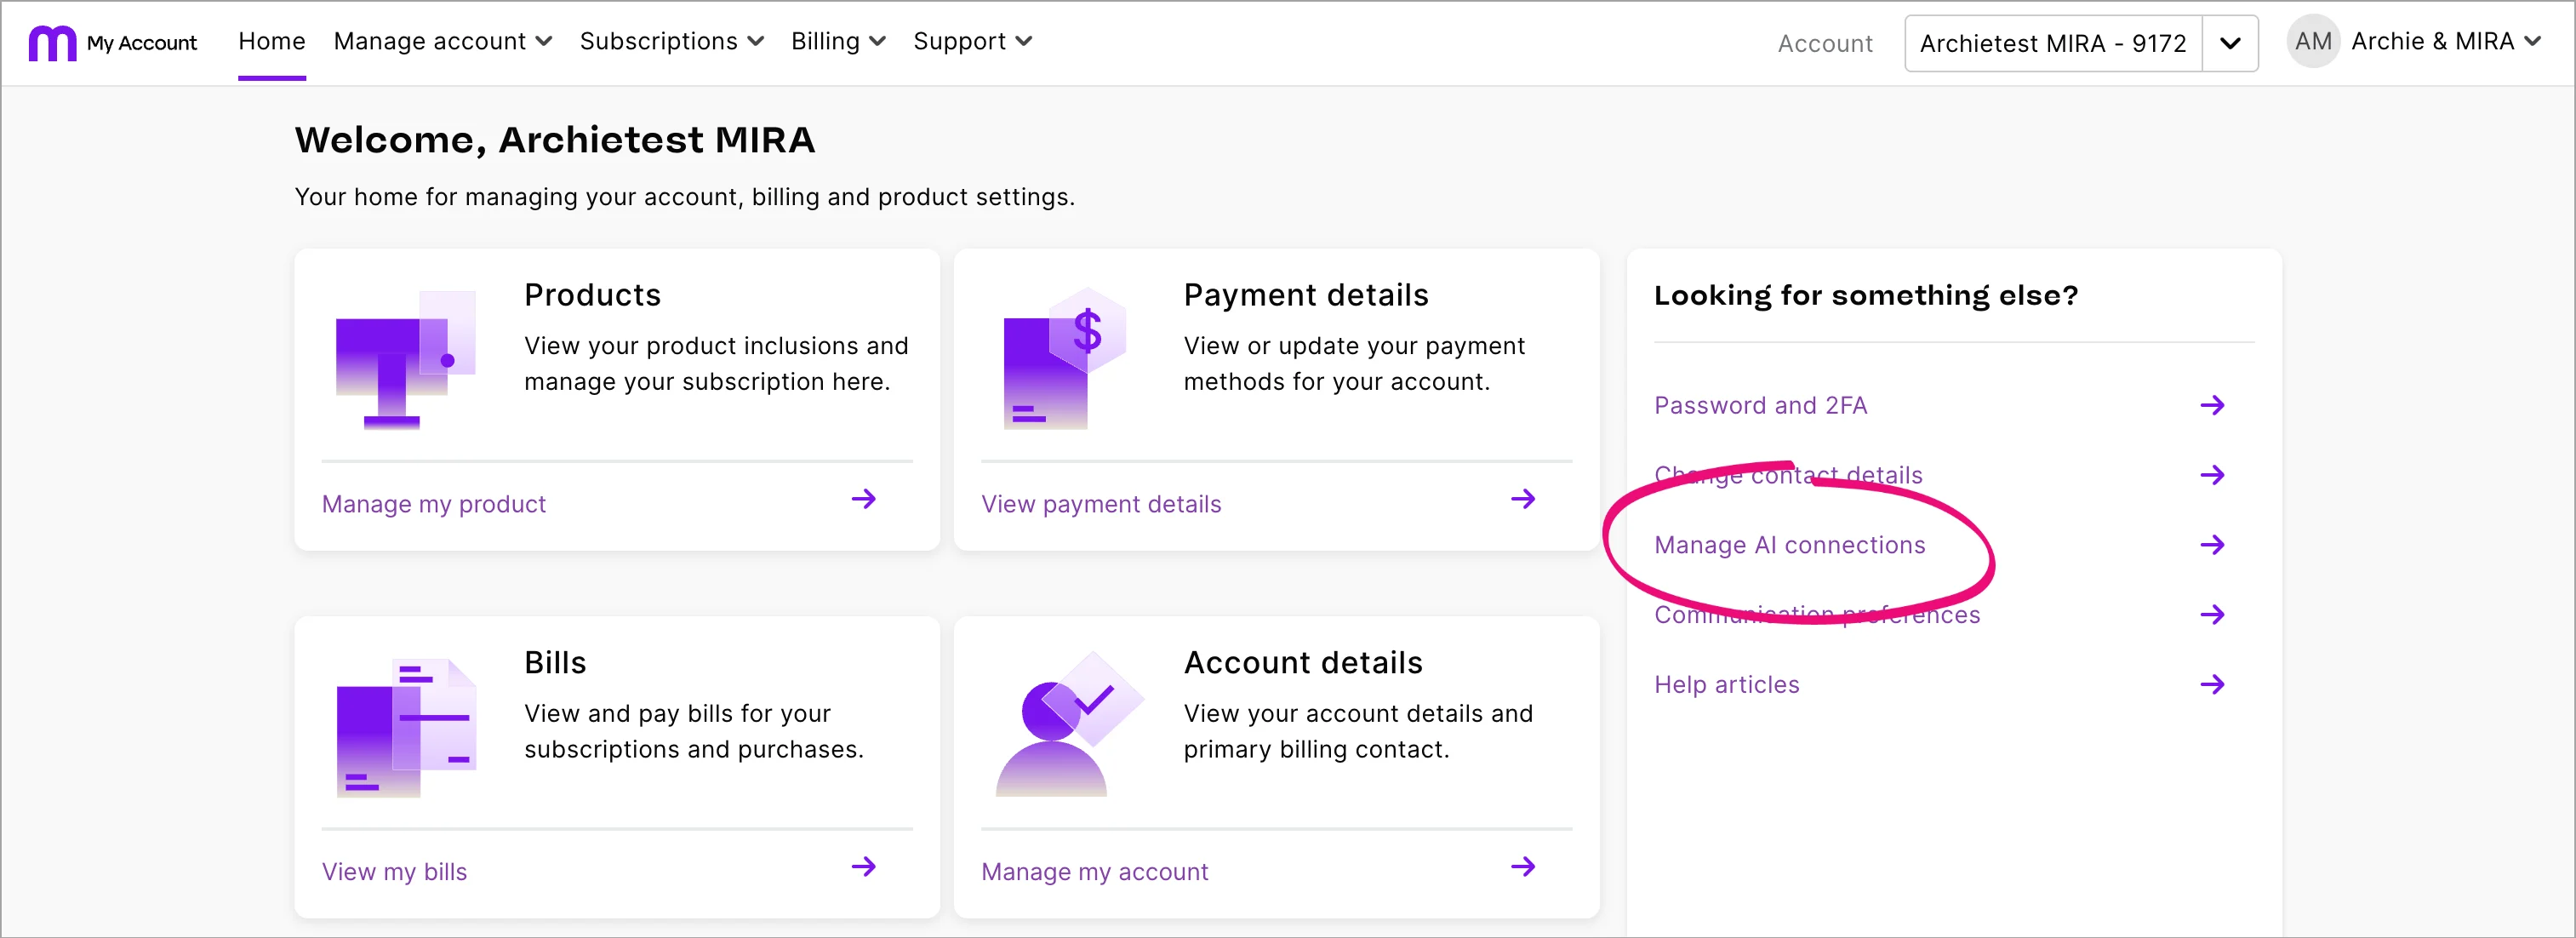This screenshot has height=938, width=2576.
Task: Open Change contact details link
Action: click(x=1788, y=475)
